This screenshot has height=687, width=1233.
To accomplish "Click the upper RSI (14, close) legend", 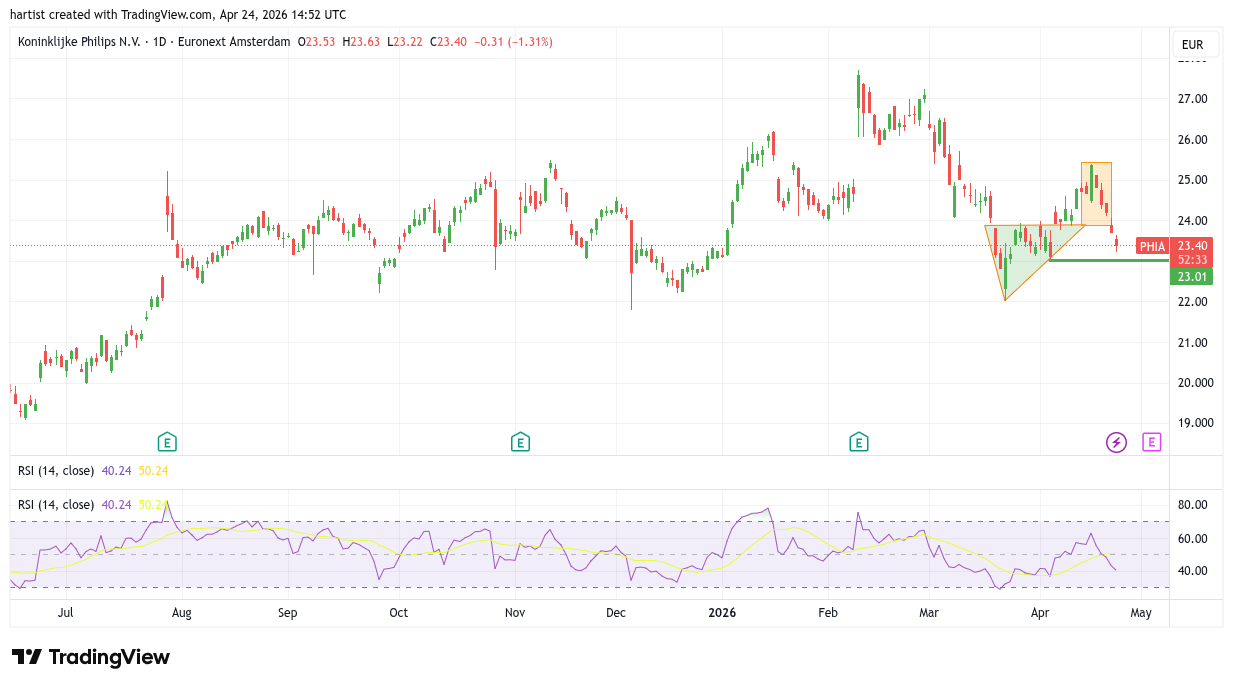I will point(56,471).
